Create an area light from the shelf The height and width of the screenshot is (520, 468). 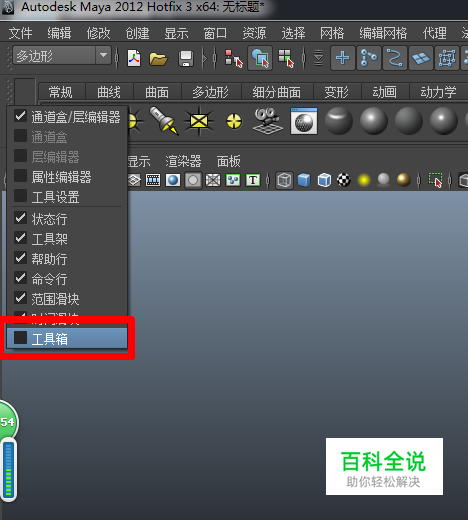click(x=199, y=121)
